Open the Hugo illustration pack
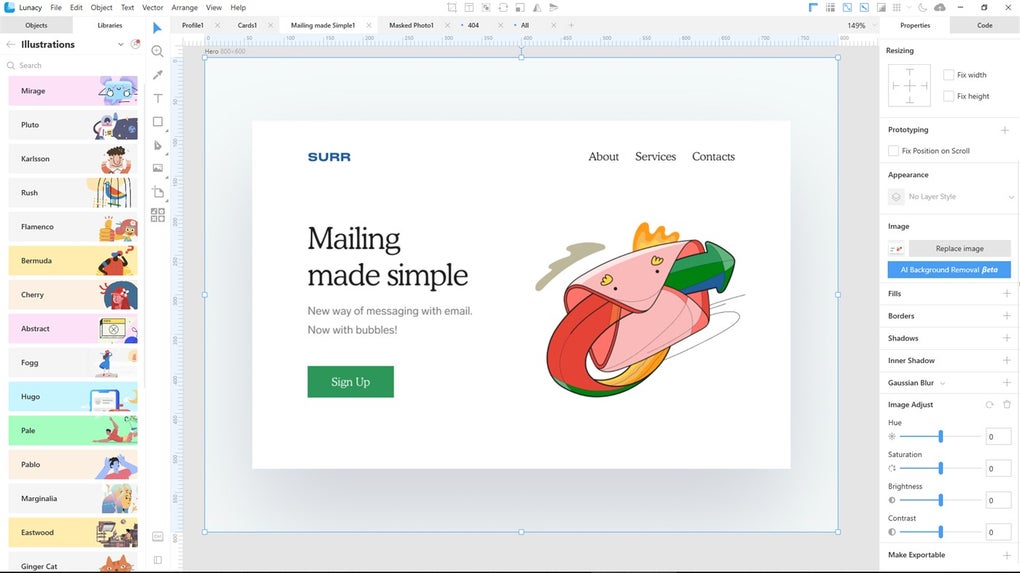 click(x=73, y=397)
